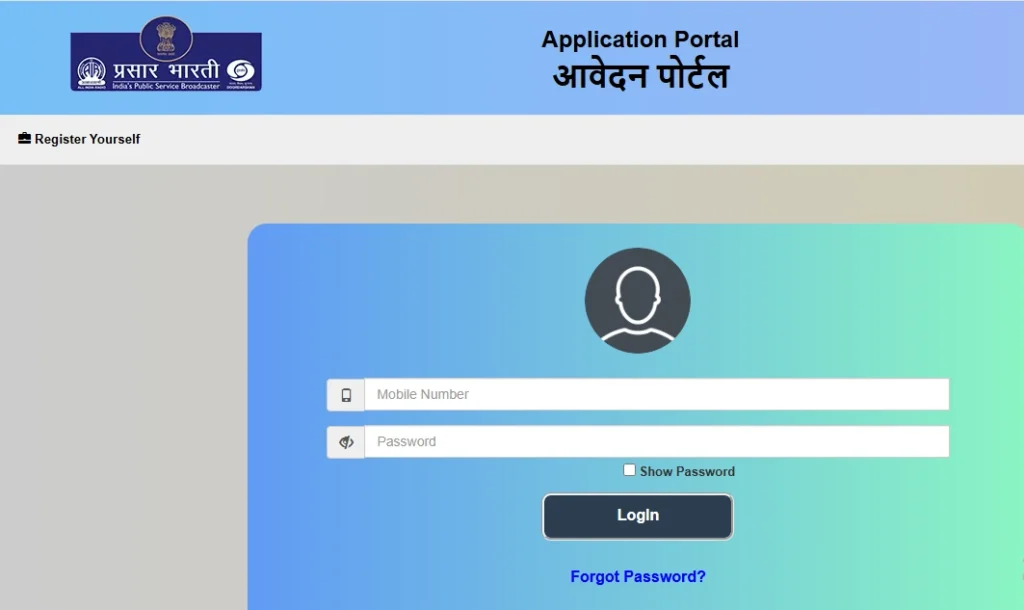Focus the Password input field
This screenshot has height=610, width=1024.
click(656, 441)
